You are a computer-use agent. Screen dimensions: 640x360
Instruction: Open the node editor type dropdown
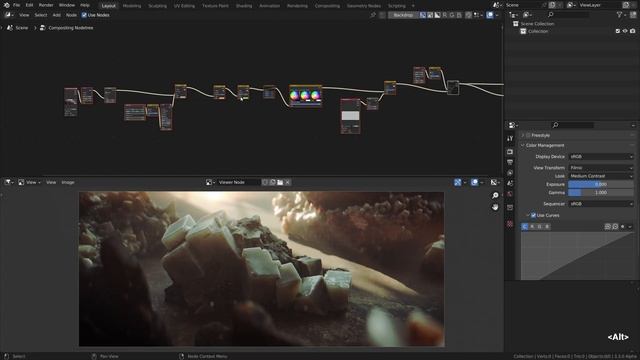(x=9, y=15)
